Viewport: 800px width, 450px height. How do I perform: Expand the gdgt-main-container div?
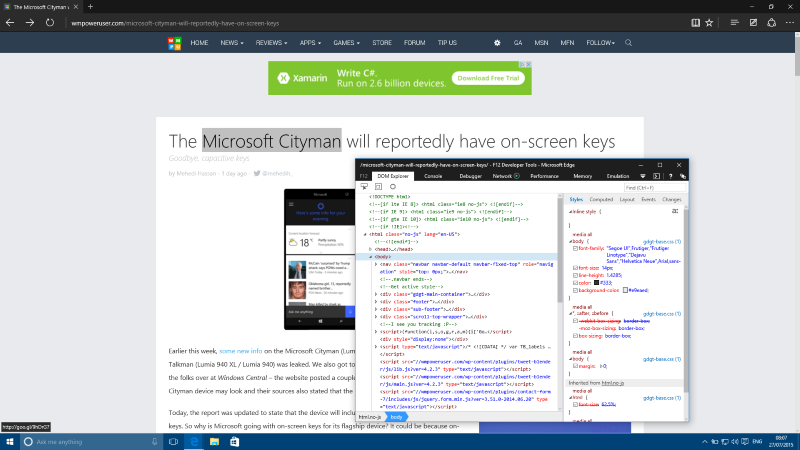tap(376, 294)
